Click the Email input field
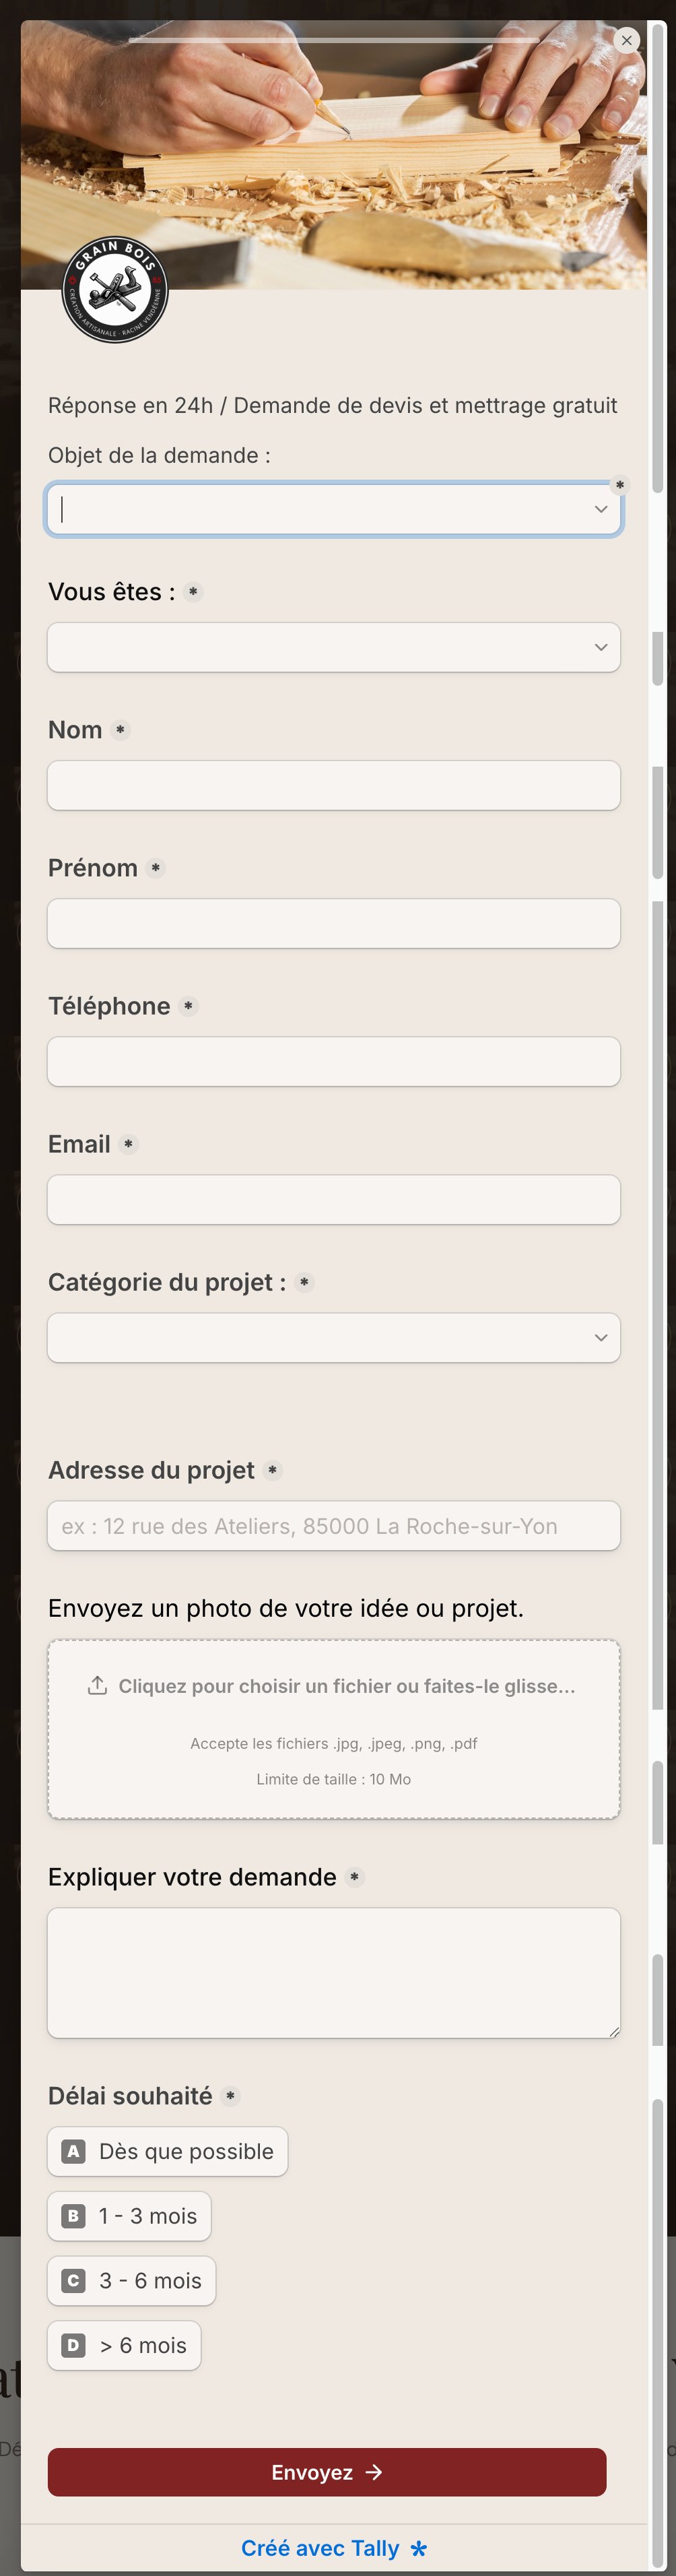 coord(334,1199)
